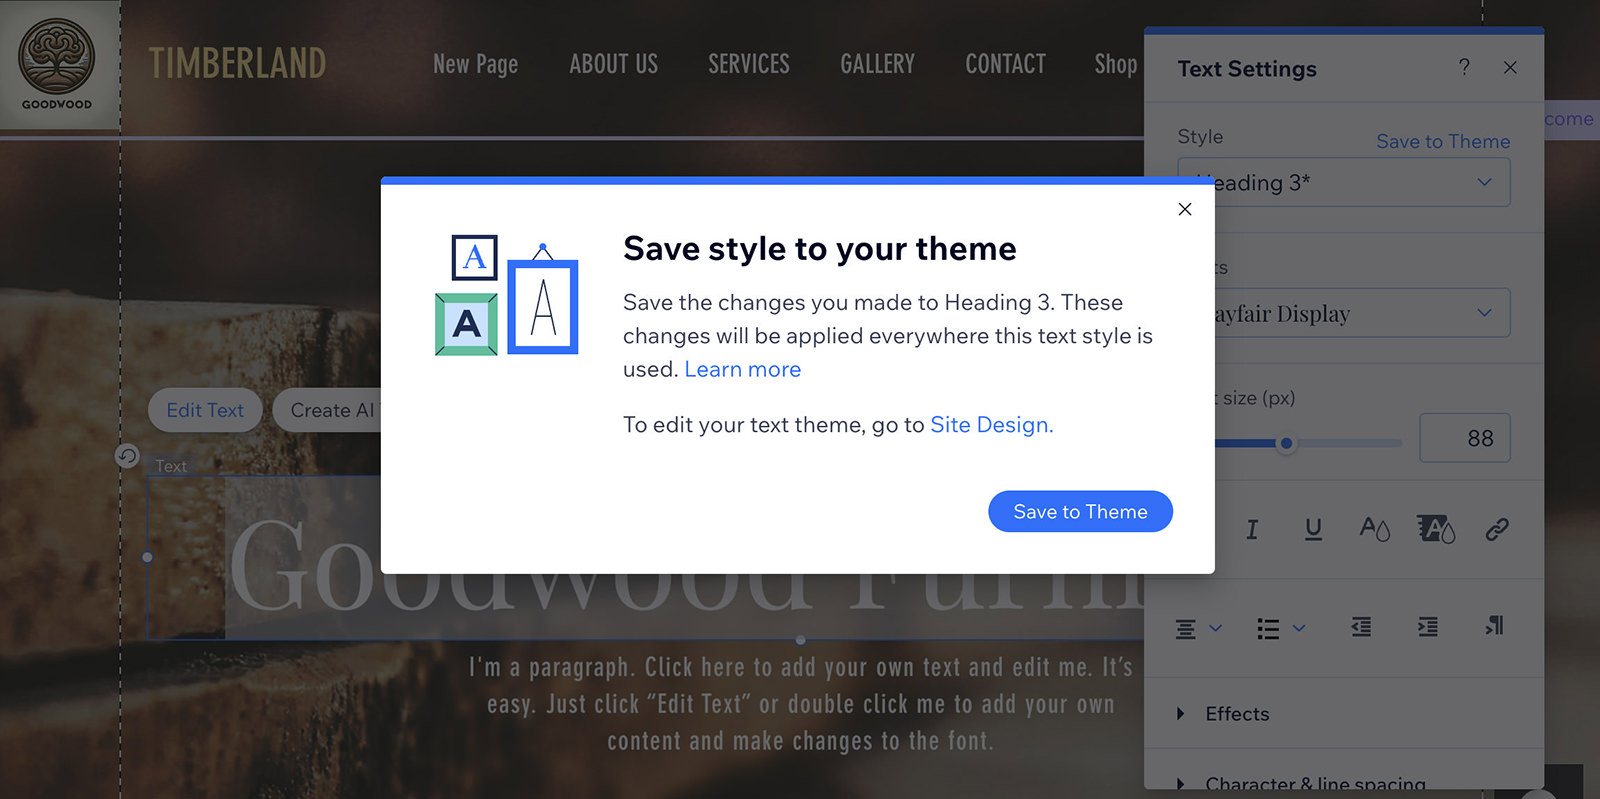Open Text Settings help question mark
Viewport: 1600px width, 799px height.
point(1464,67)
